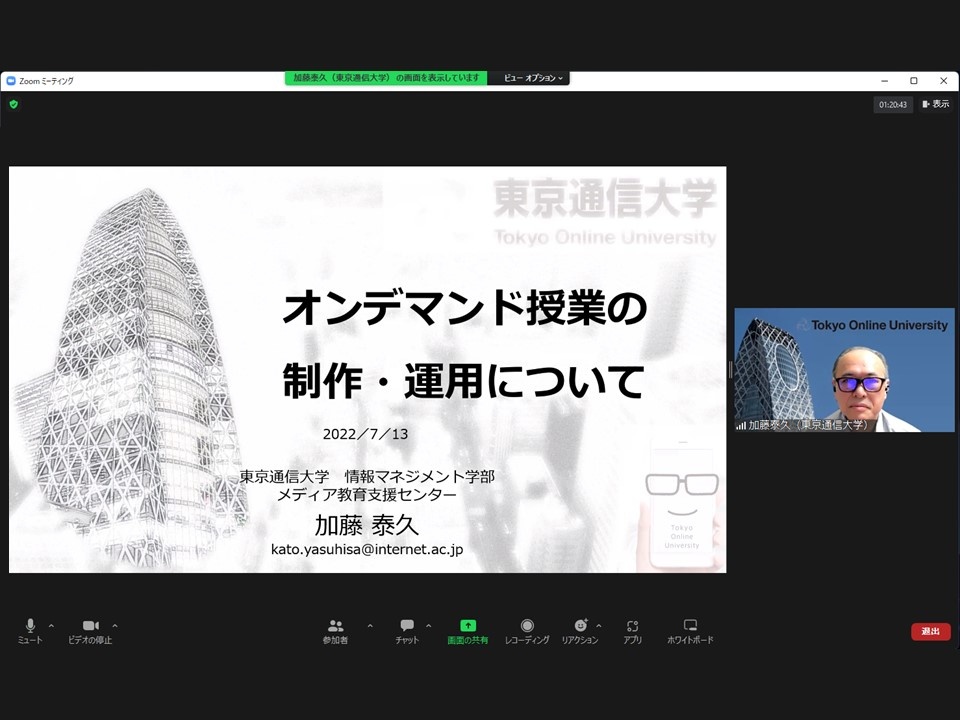
Task: Click the green share screen button (画面の共有)
Action: click(x=468, y=631)
